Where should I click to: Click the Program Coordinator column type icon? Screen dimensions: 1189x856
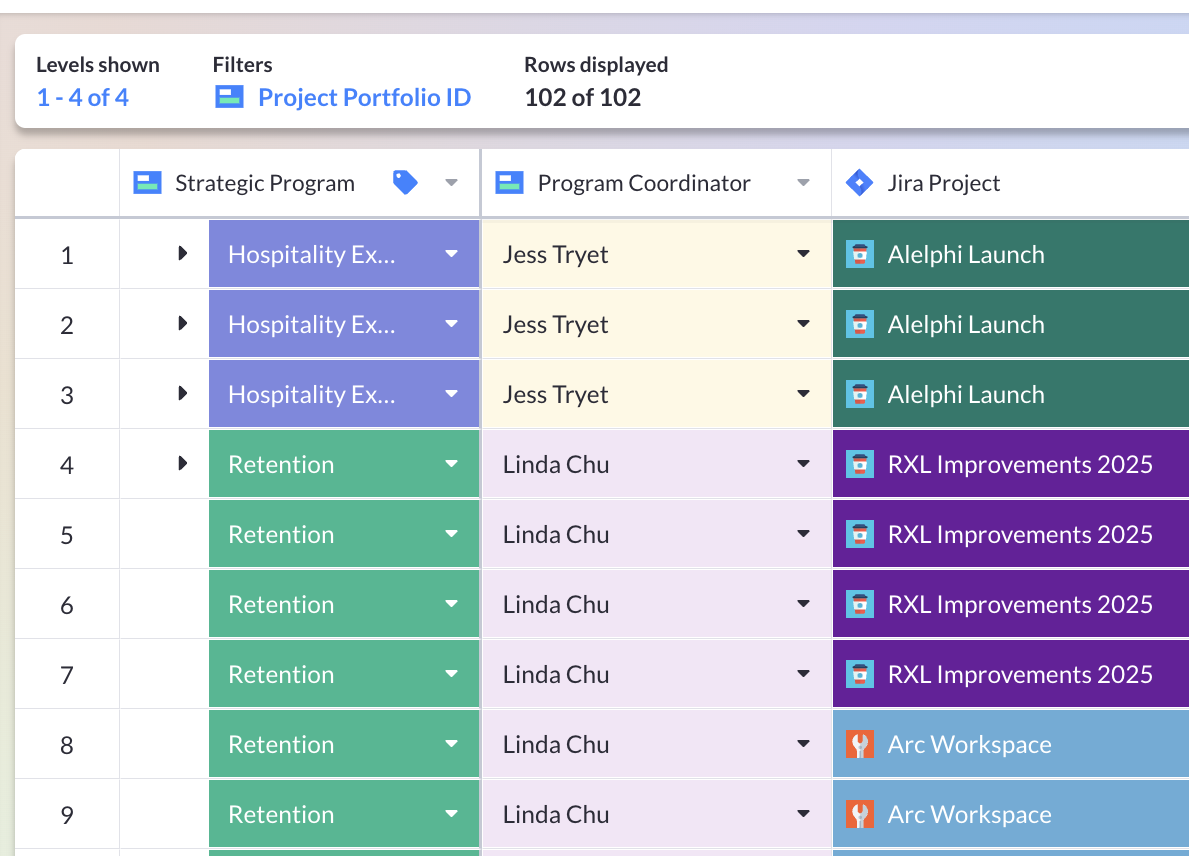click(511, 183)
